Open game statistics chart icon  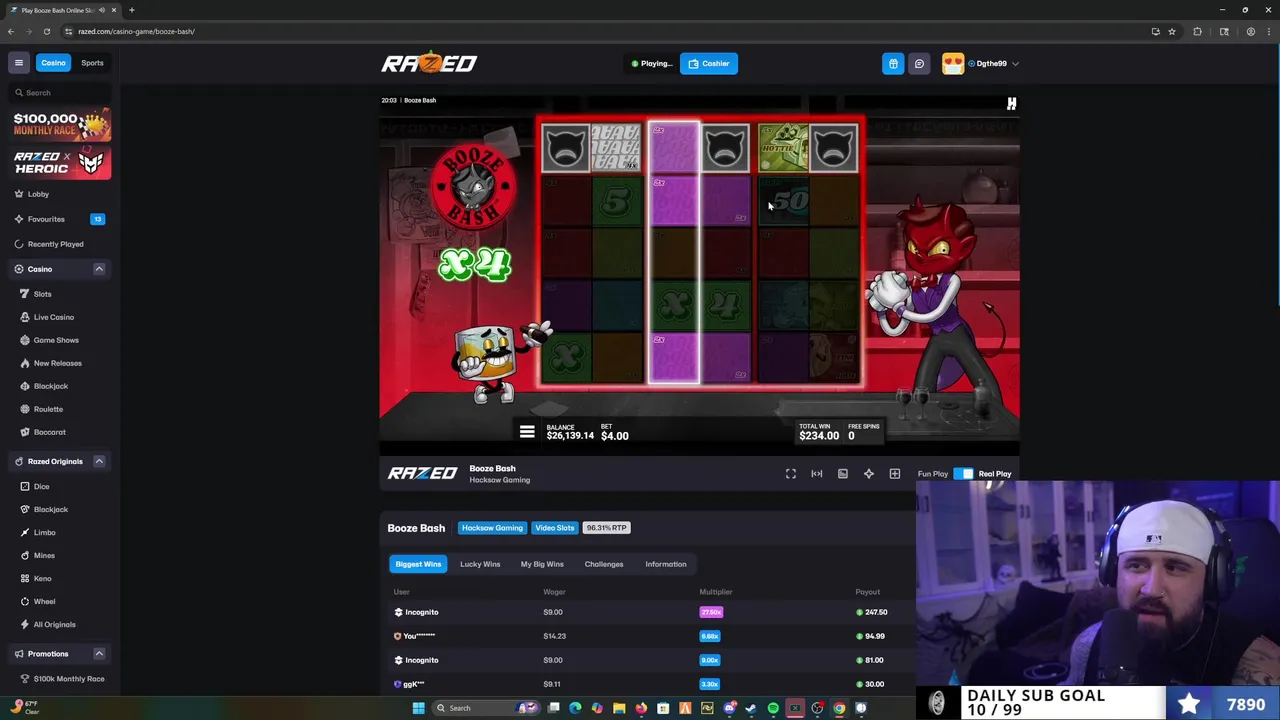click(x=843, y=474)
